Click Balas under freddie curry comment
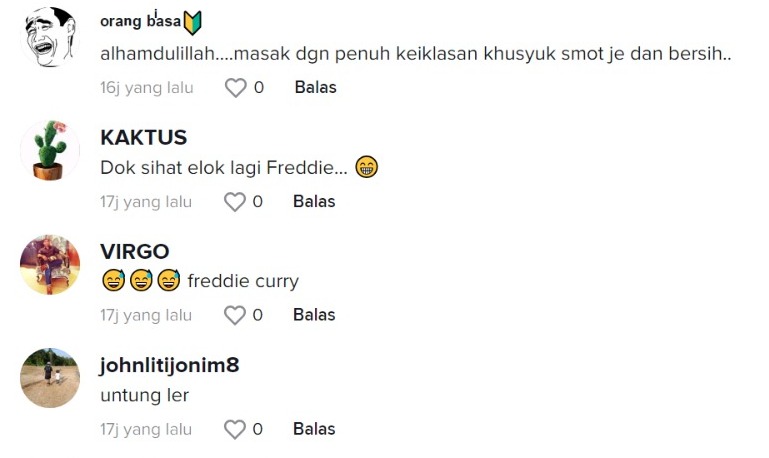 [x=314, y=316]
